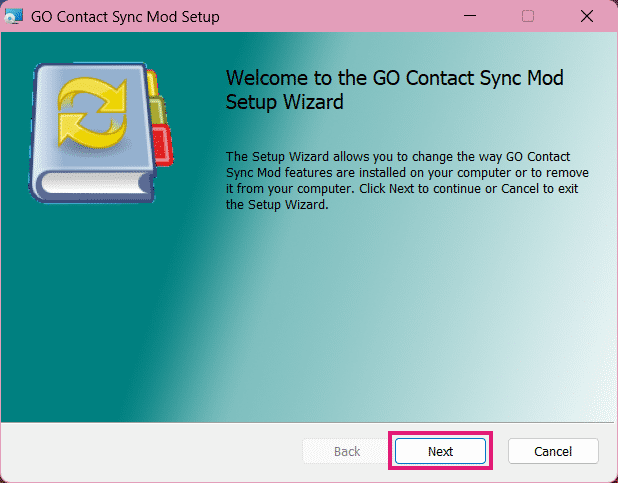The image size is (618, 483).
Task: Open the installer icon in title bar
Action: tap(14, 17)
